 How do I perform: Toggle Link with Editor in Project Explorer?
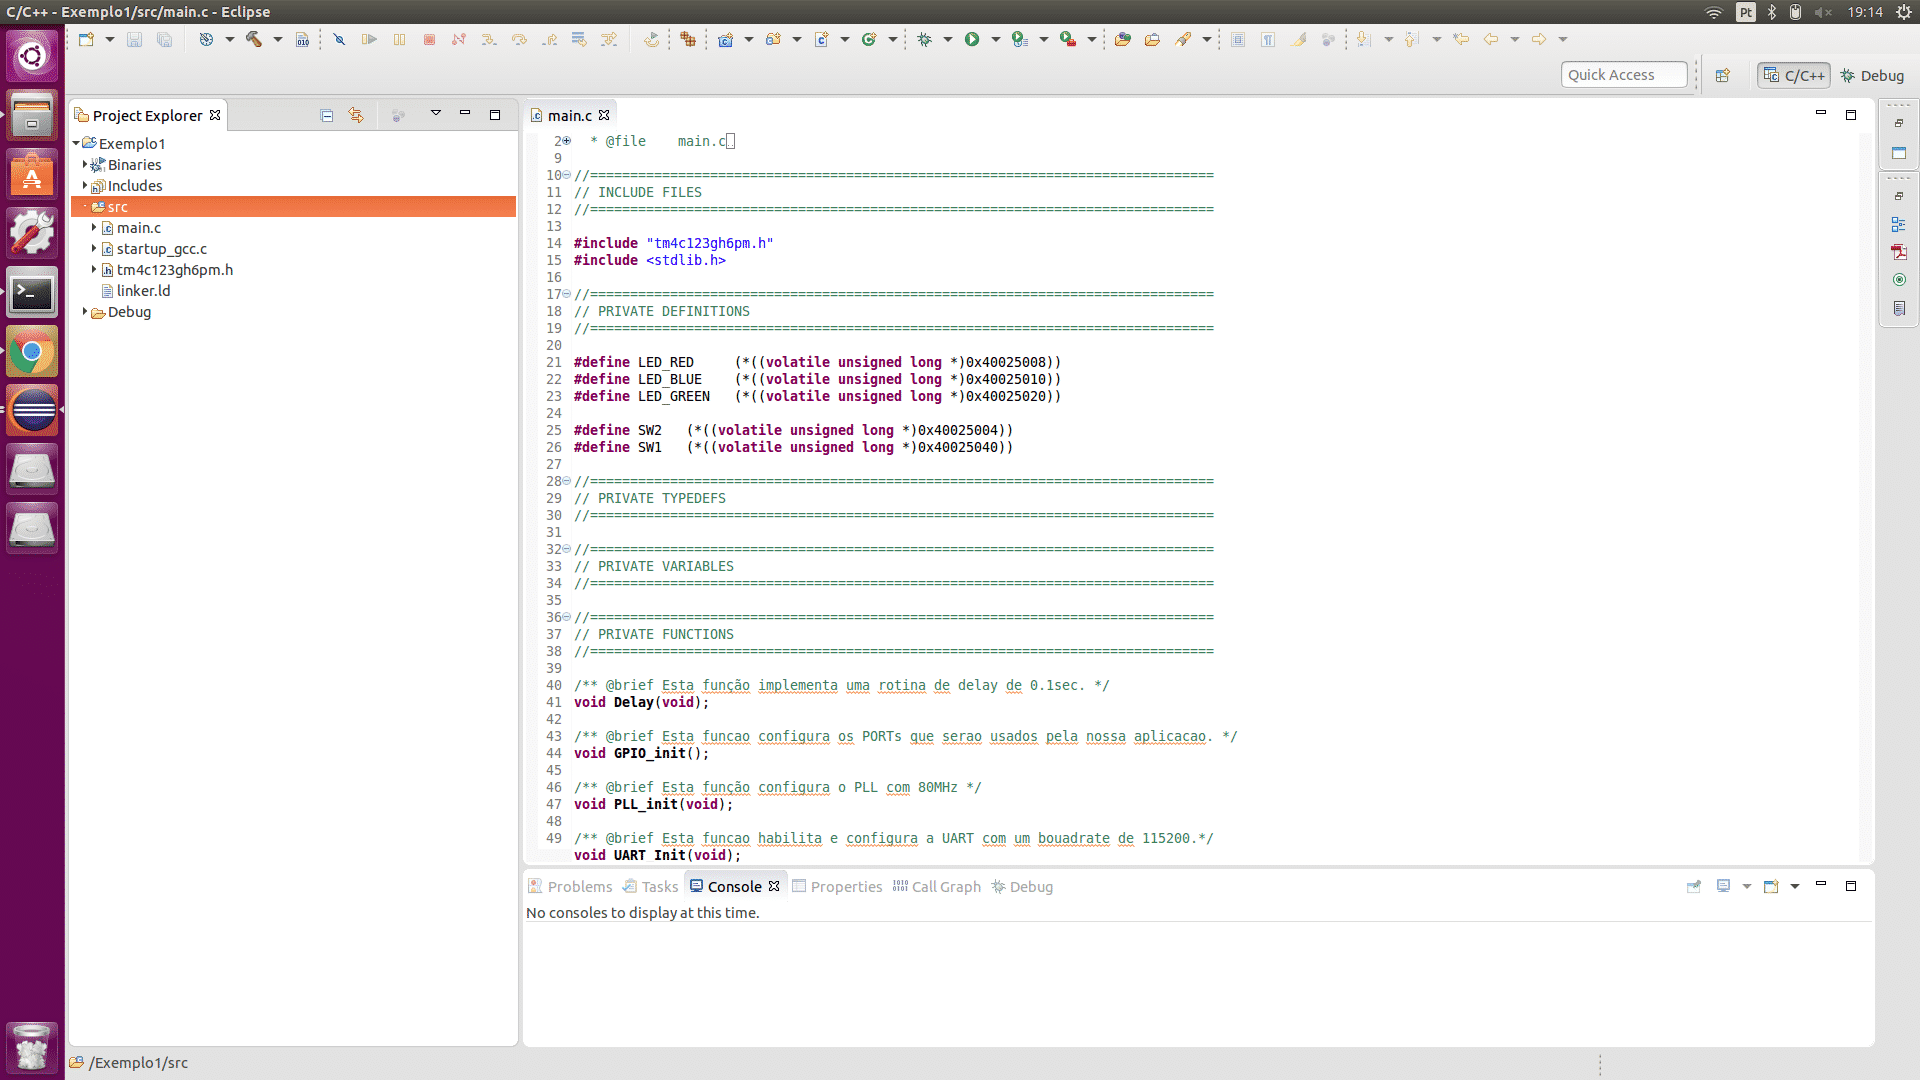(356, 116)
